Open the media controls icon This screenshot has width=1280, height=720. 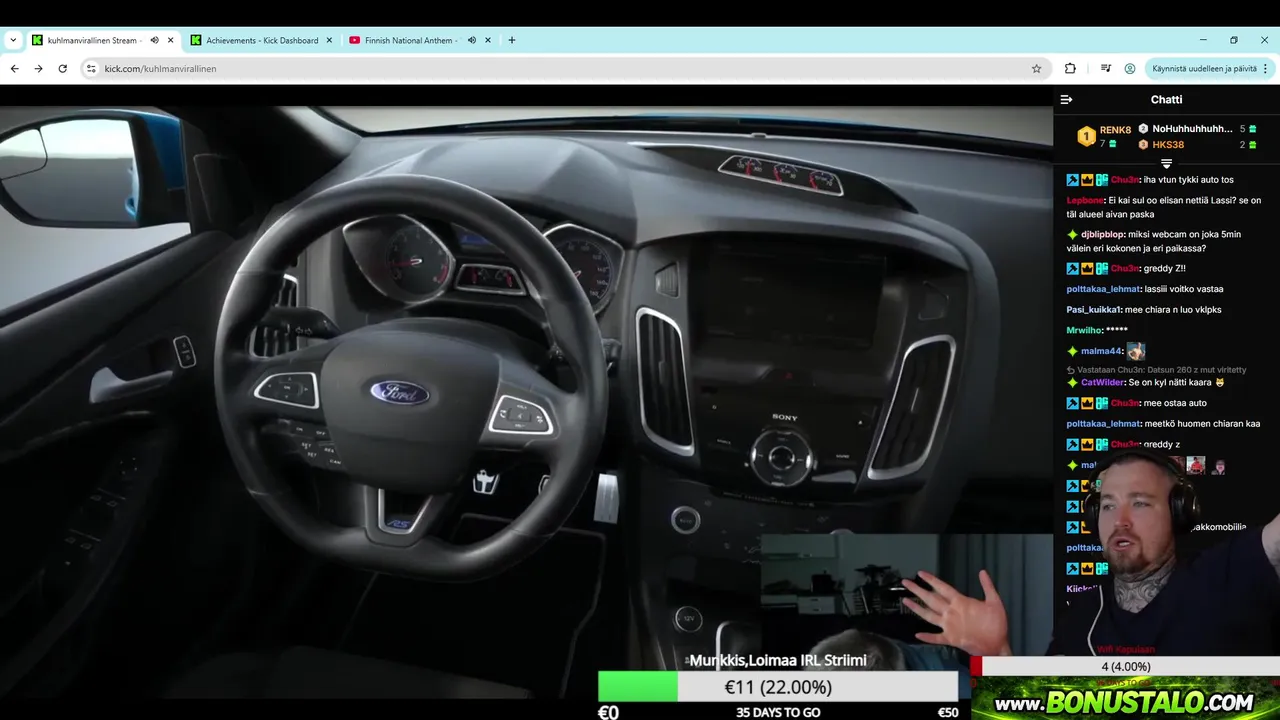point(1106,69)
